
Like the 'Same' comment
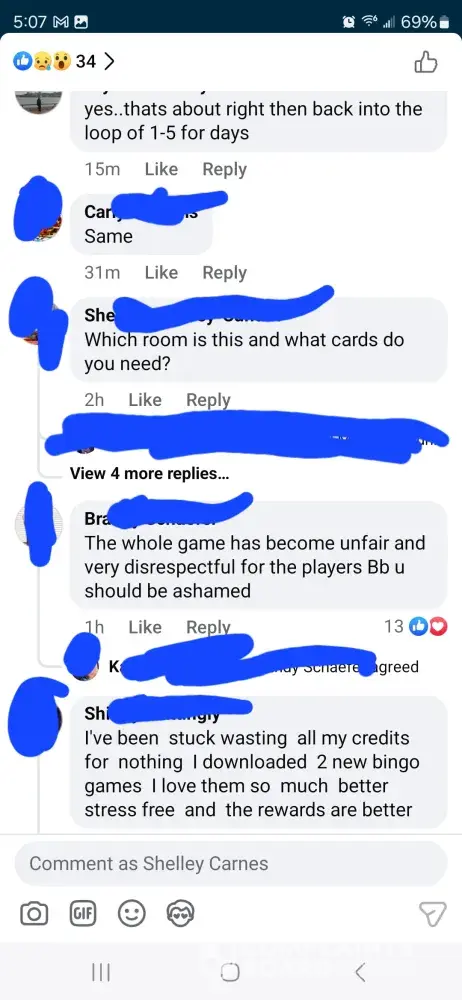[x=161, y=272]
